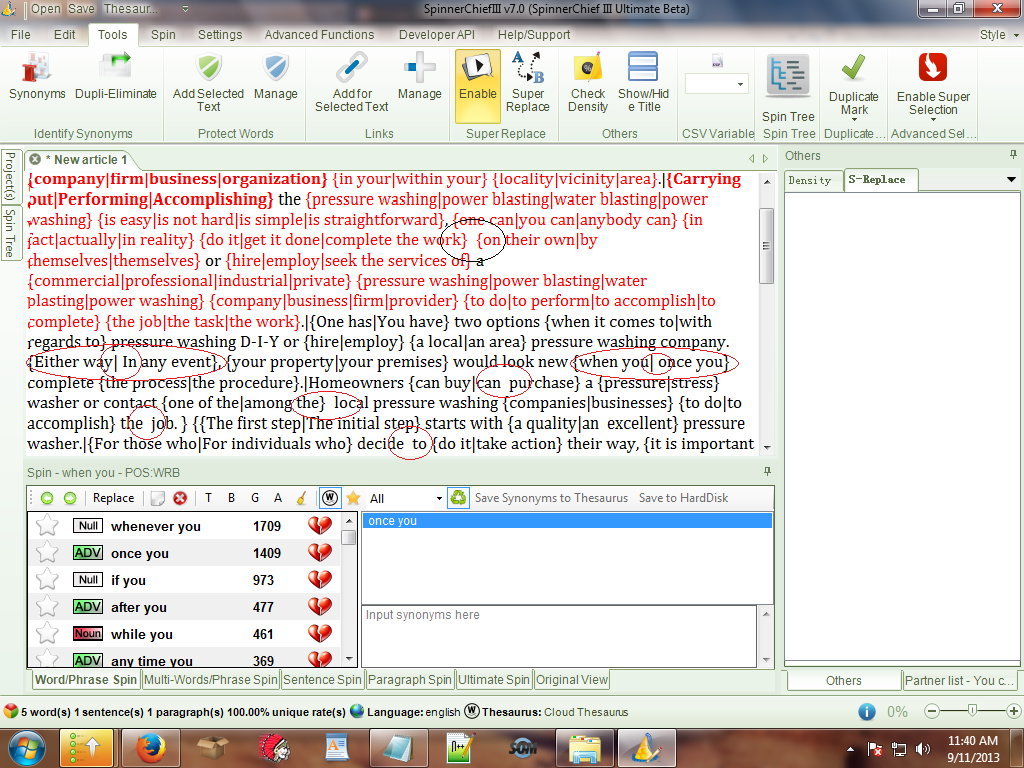1024x768 pixels.
Task: Click Save Synonyms to Thesaurus
Action: point(551,498)
